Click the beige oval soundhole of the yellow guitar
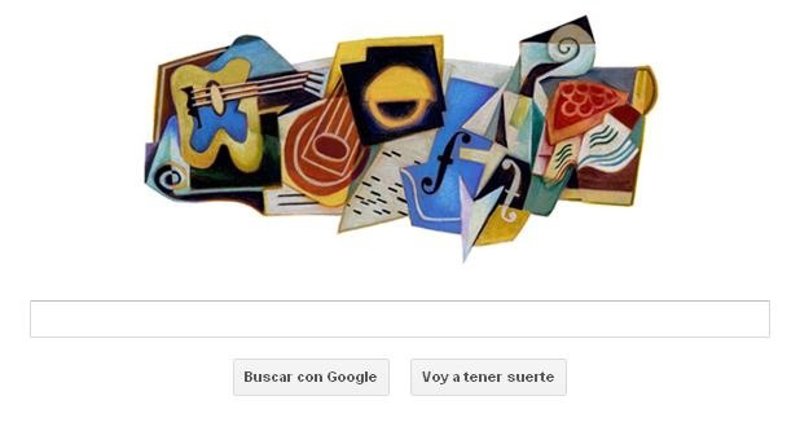This screenshot has height=431, width=800. pos(217,98)
